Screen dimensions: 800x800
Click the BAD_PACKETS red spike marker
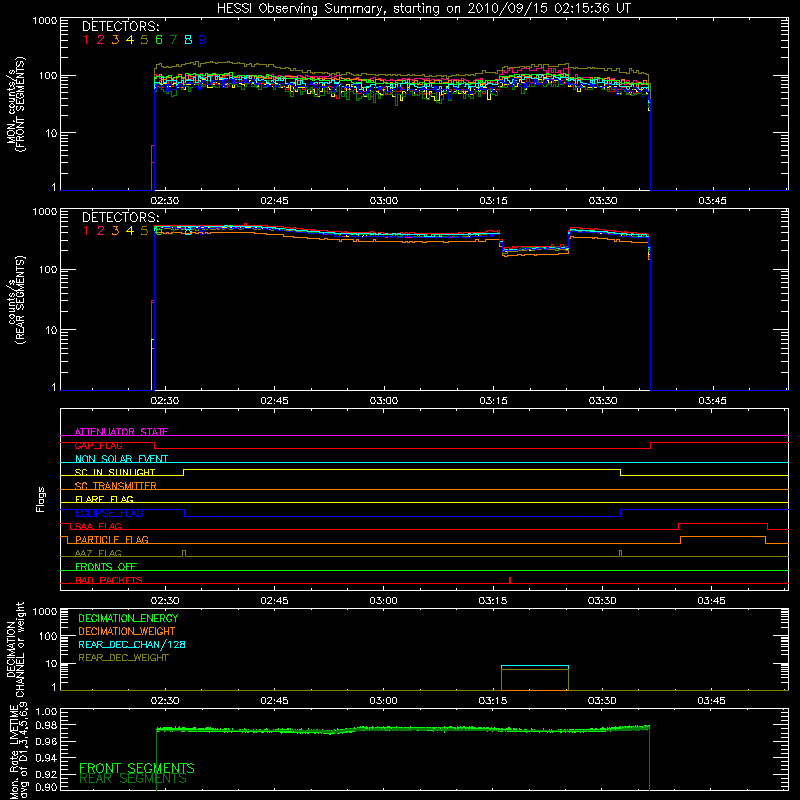tap(510, 580)
